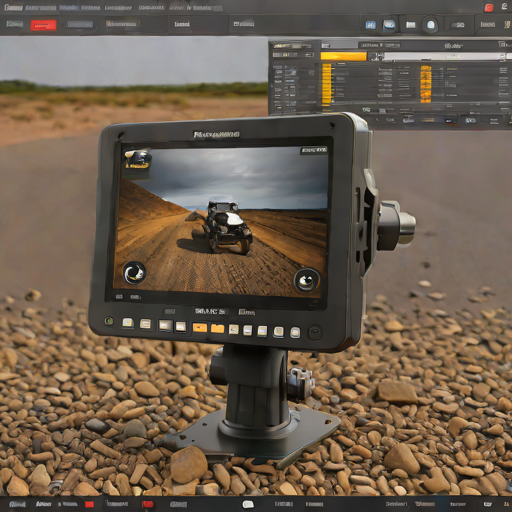Click the red square icon at top-right corner
The image size is (512, 512).
pyautogui.click(x=489, y=8)
